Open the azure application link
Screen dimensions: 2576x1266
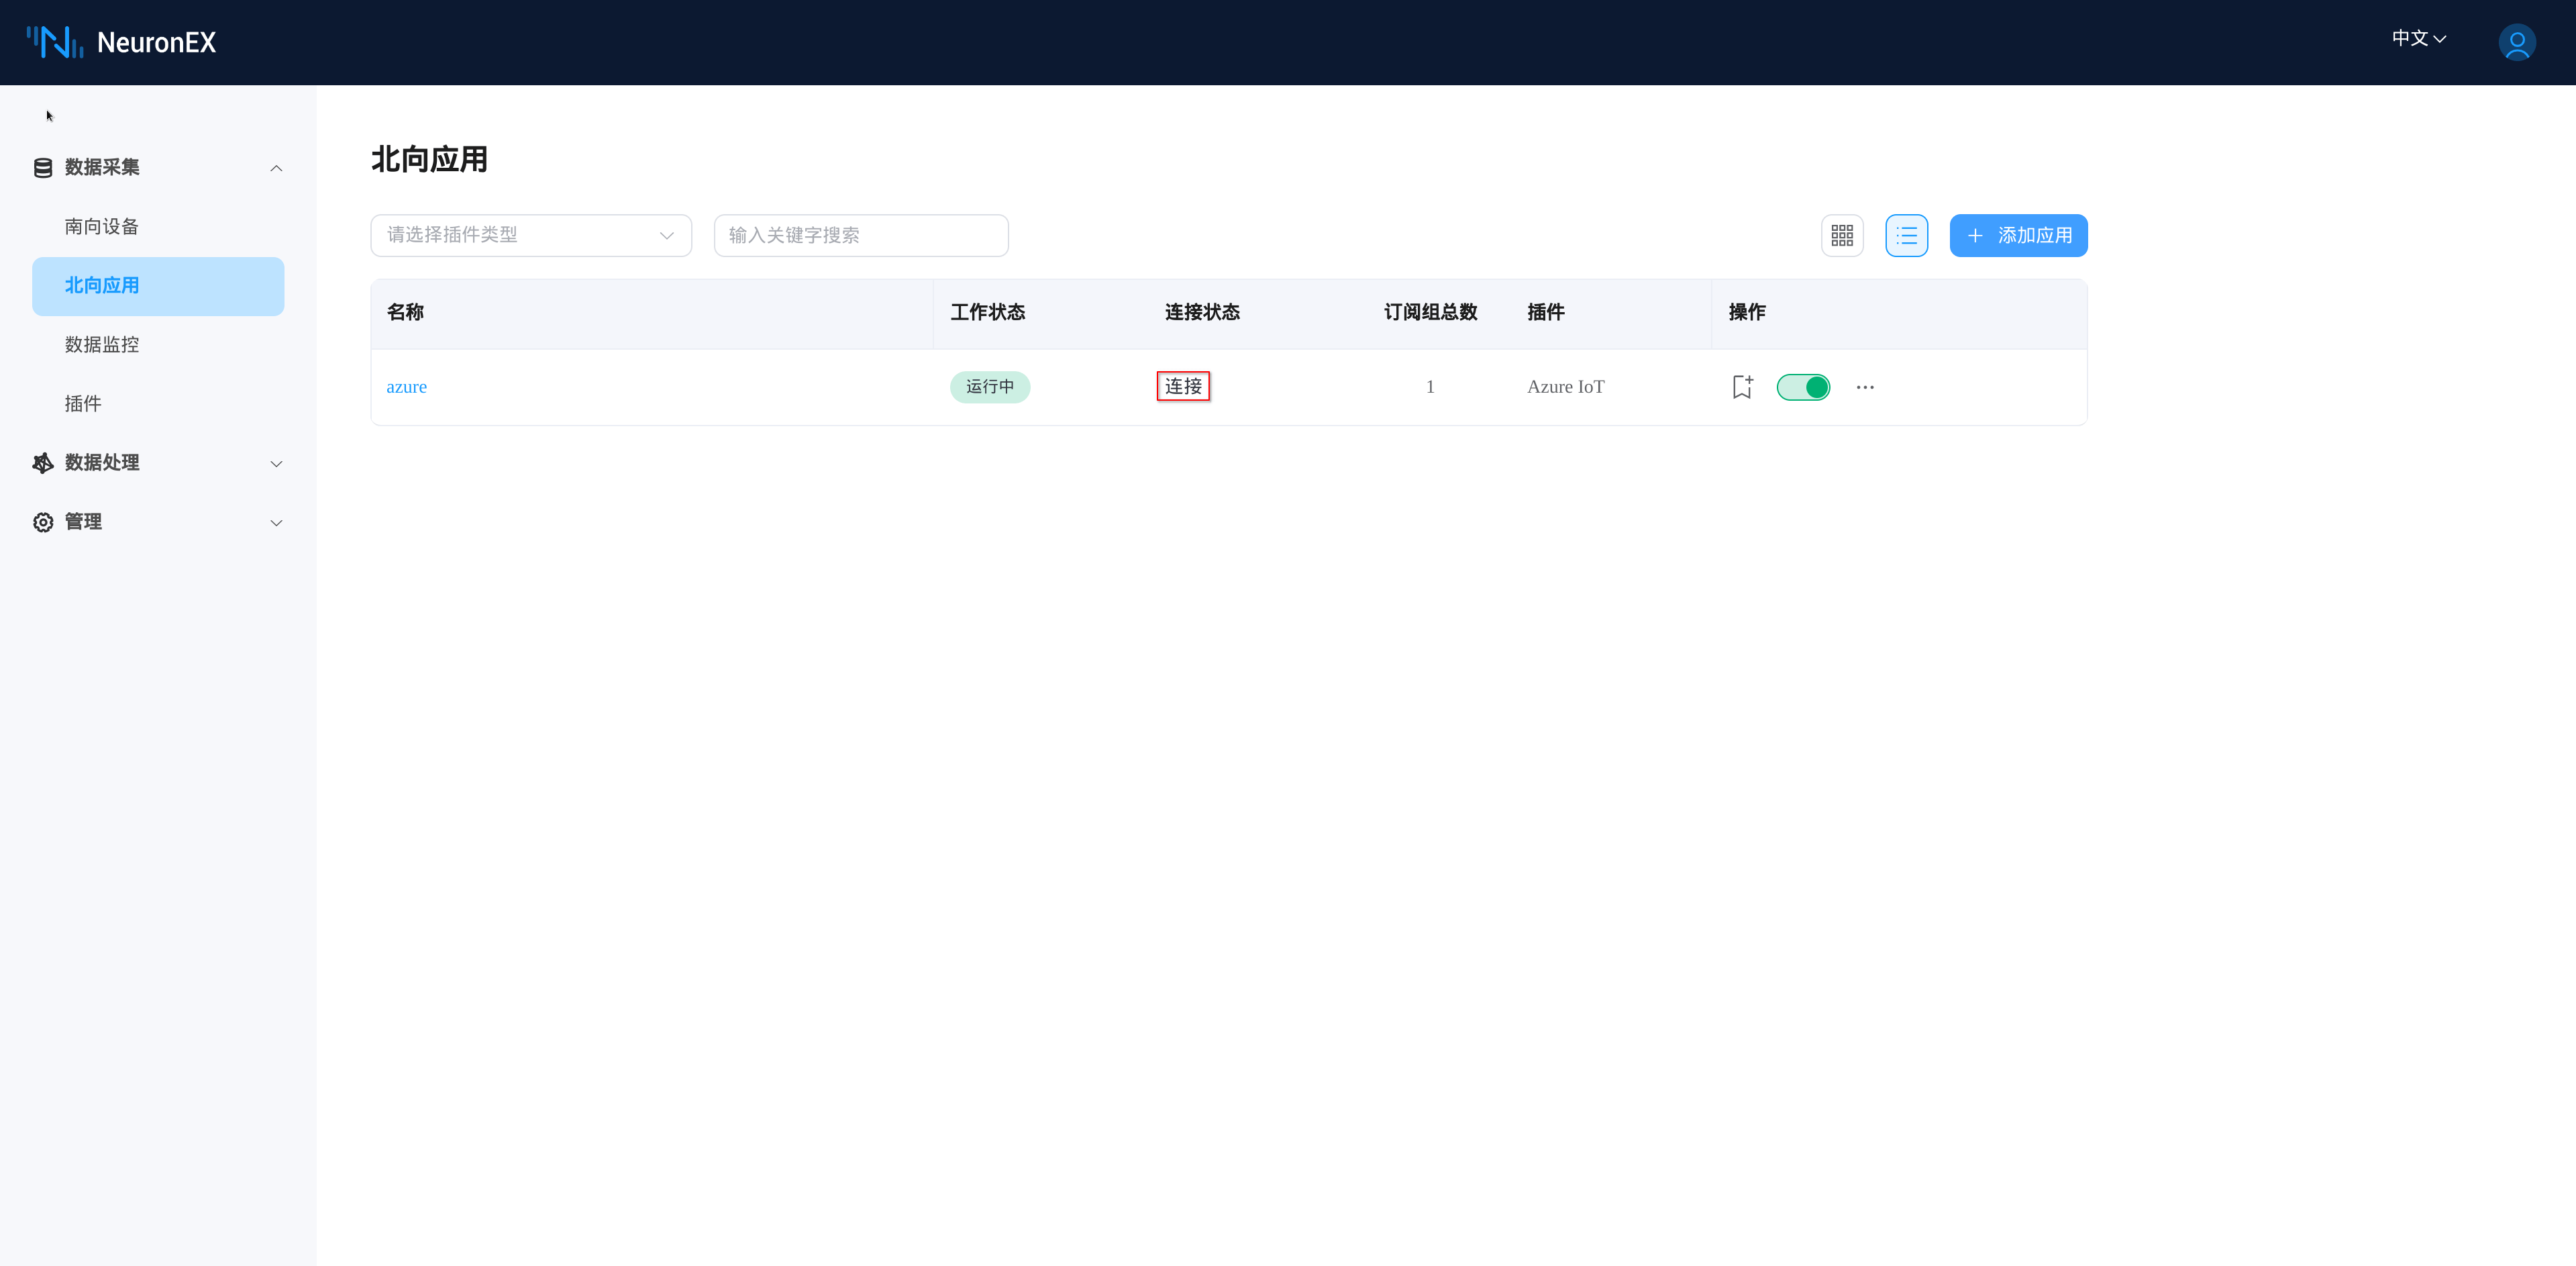406,386
